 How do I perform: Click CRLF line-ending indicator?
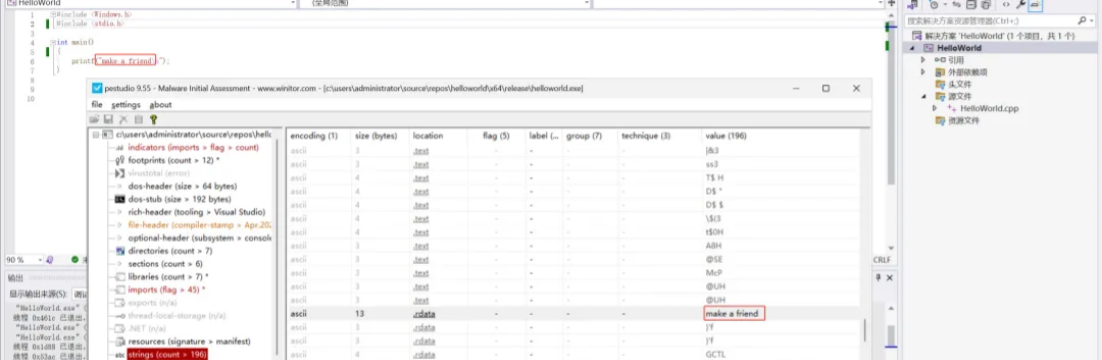tap(881, 260)
